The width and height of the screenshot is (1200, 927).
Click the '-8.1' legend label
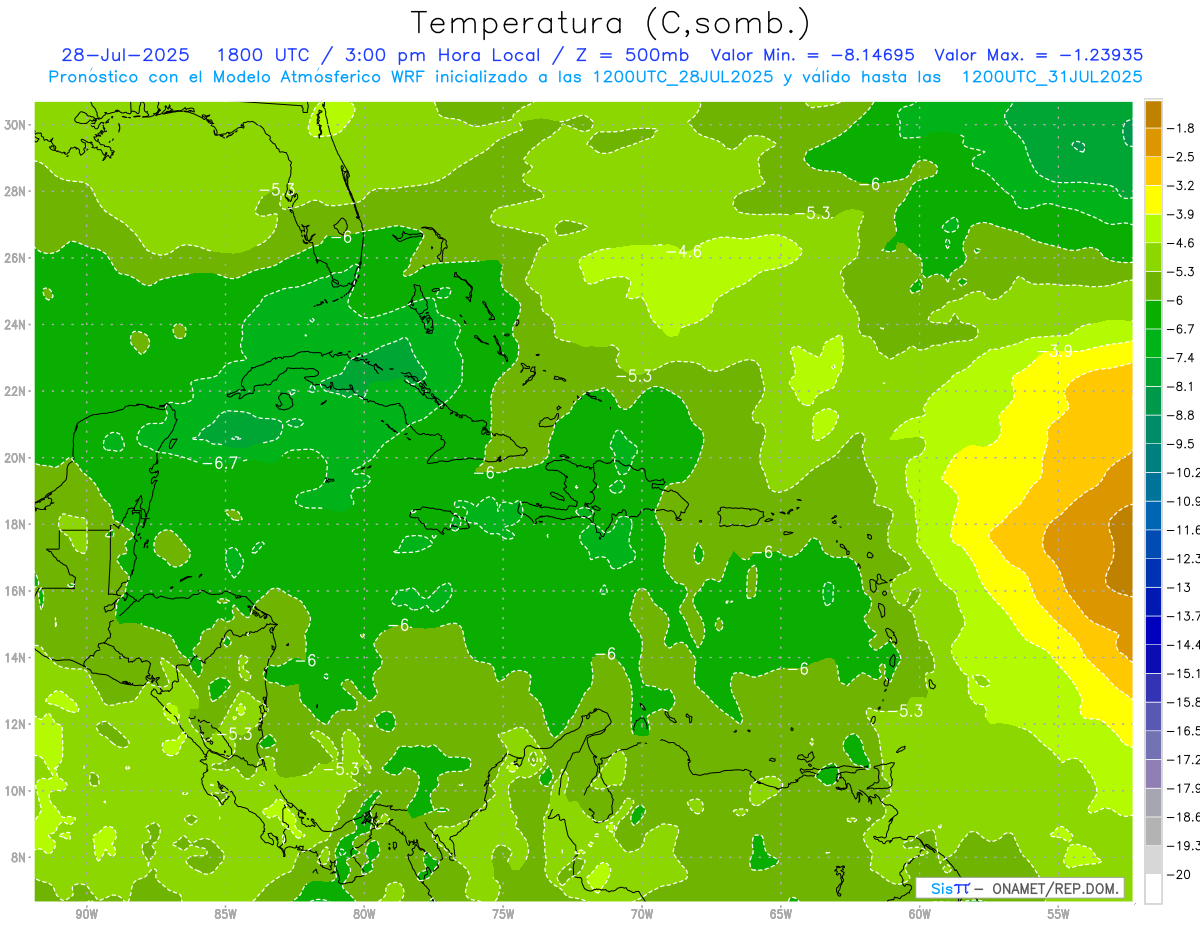click(1181, 386)
